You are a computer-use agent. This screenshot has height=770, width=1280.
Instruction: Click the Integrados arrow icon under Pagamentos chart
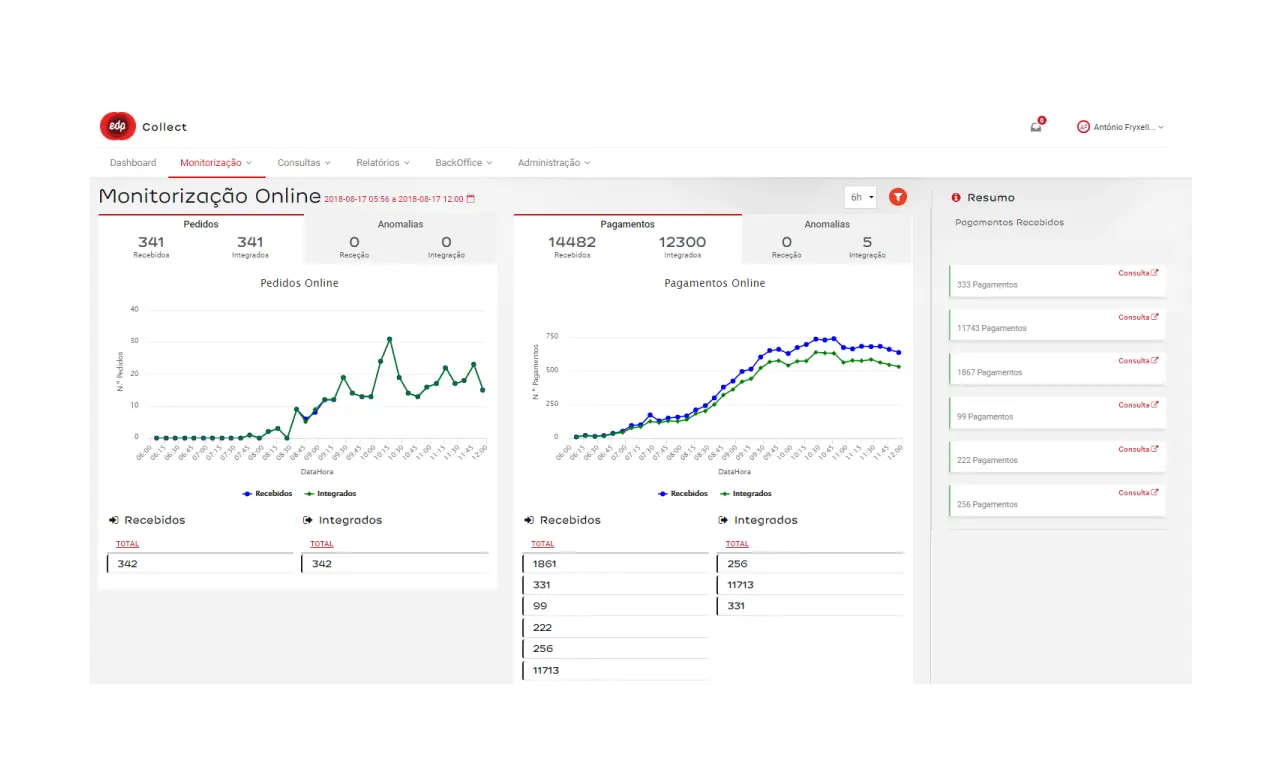point(722,519)
